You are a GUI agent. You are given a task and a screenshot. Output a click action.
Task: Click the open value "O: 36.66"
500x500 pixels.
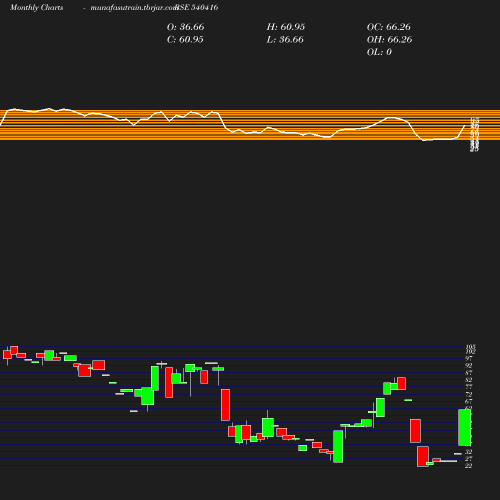click(x=185, y=27)
